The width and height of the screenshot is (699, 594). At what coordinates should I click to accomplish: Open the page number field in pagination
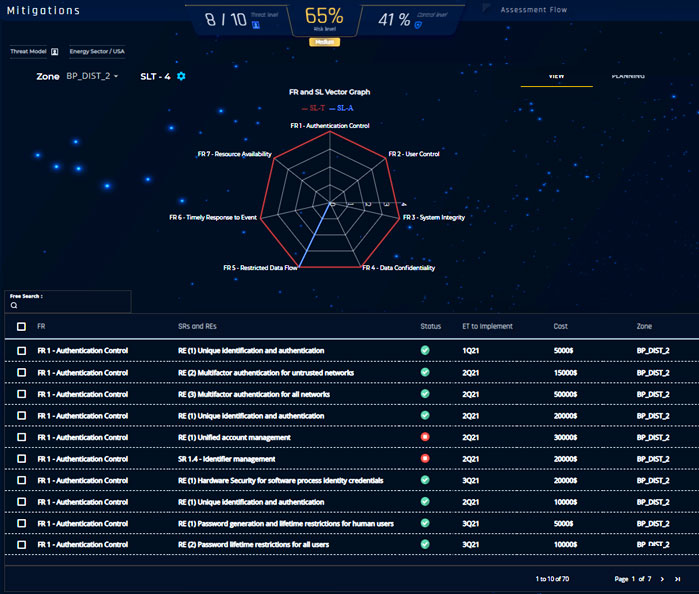(x=634, y=579)
